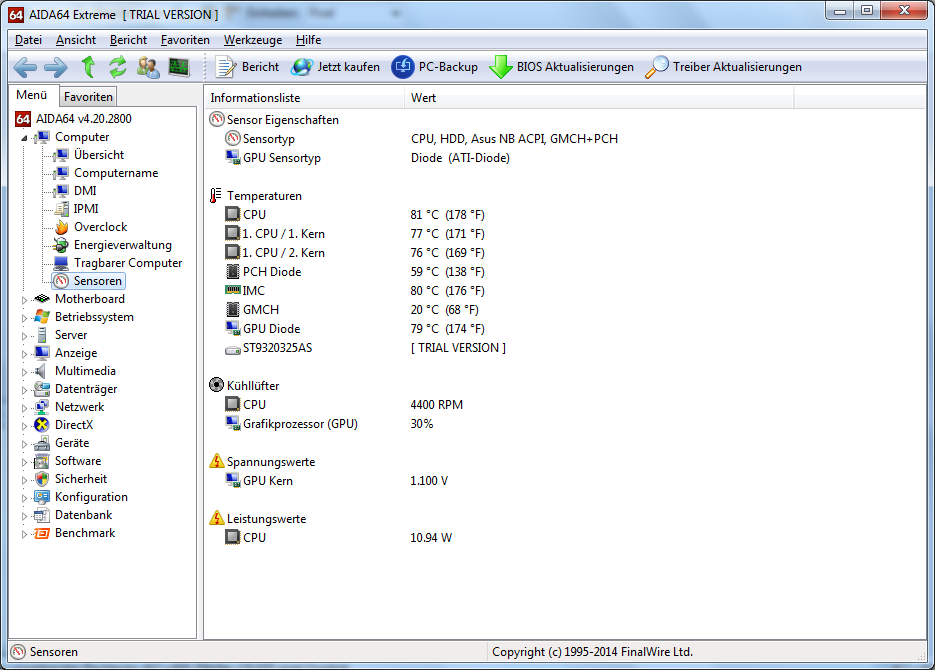Select the GPU Kern voltage row
Image resolution: width=935 pixels, height=670 pixels.
point(337,481)
